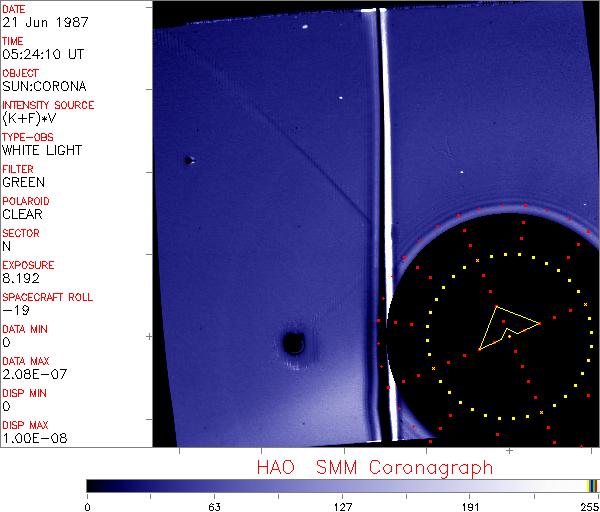
Task: Click the color bar at tick 127
Action: pos(343,485)
